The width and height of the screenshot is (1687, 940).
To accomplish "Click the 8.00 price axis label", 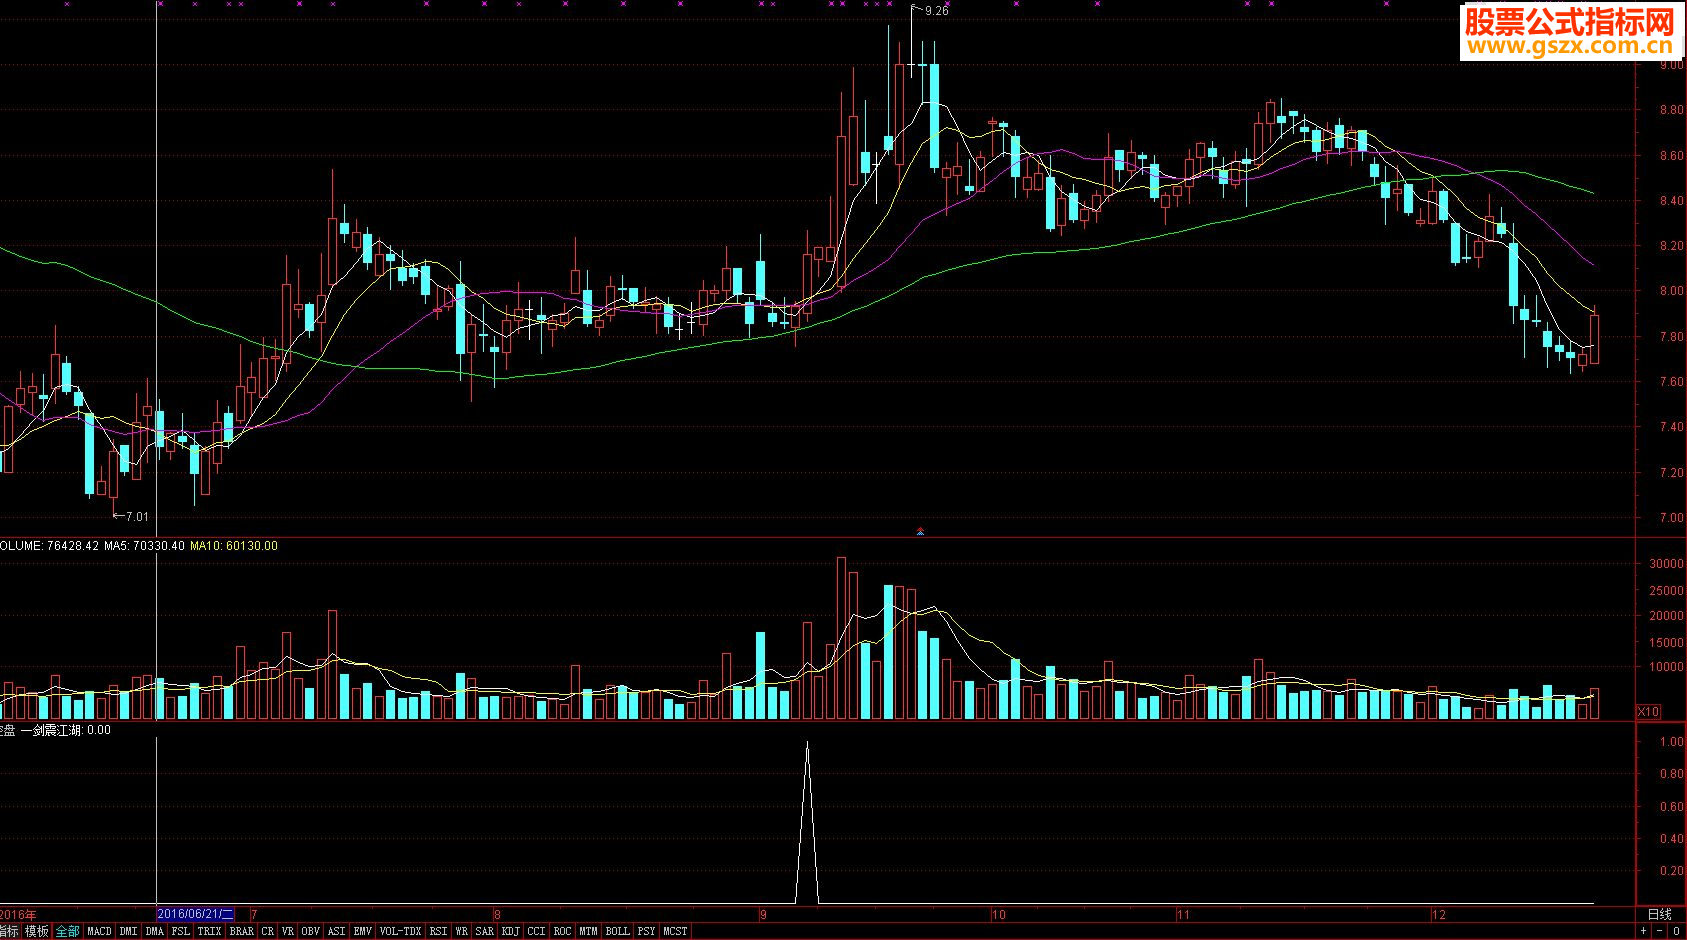I will pos(1671,292).
